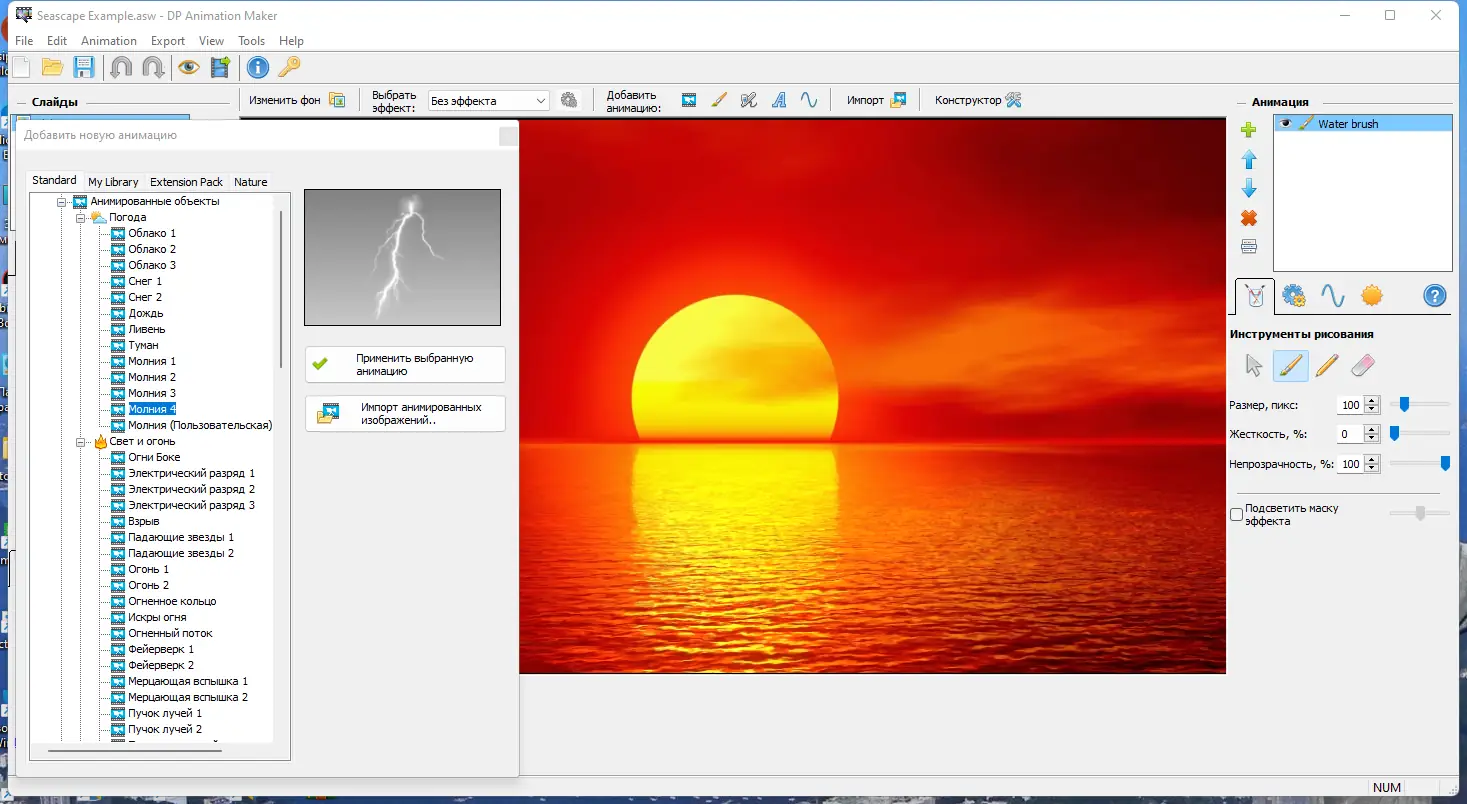Collapse the Погода tree node
1467x804 pixels.
coord(81,217)
